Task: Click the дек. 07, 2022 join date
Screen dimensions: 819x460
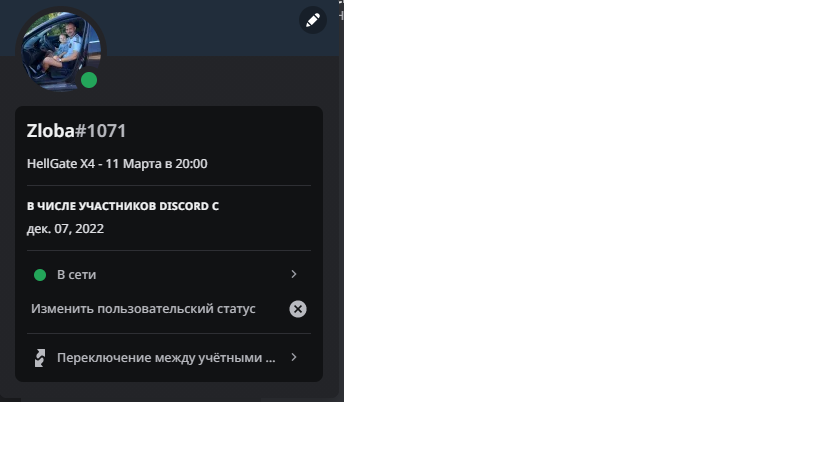Action: [65, 229]
